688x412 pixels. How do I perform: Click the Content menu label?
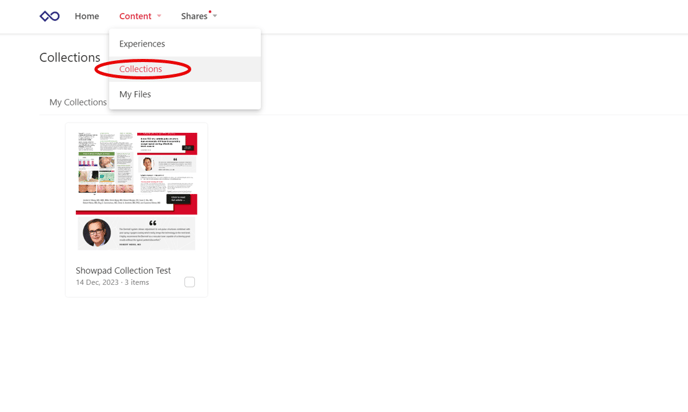click(135, 16)
